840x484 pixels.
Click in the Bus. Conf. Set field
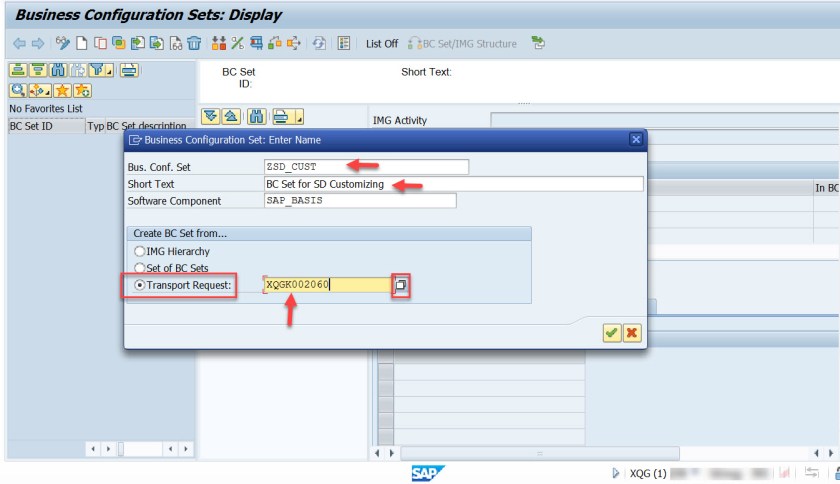[x=366, y=167]
